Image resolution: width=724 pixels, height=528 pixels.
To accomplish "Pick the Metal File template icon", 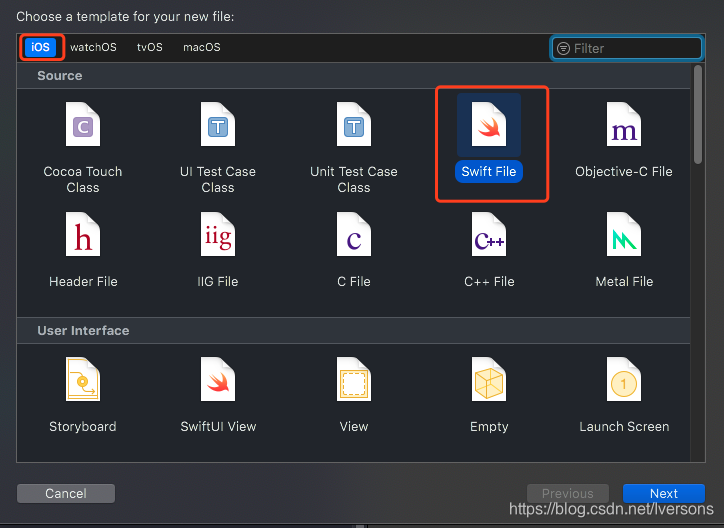I will click(624, 234).
